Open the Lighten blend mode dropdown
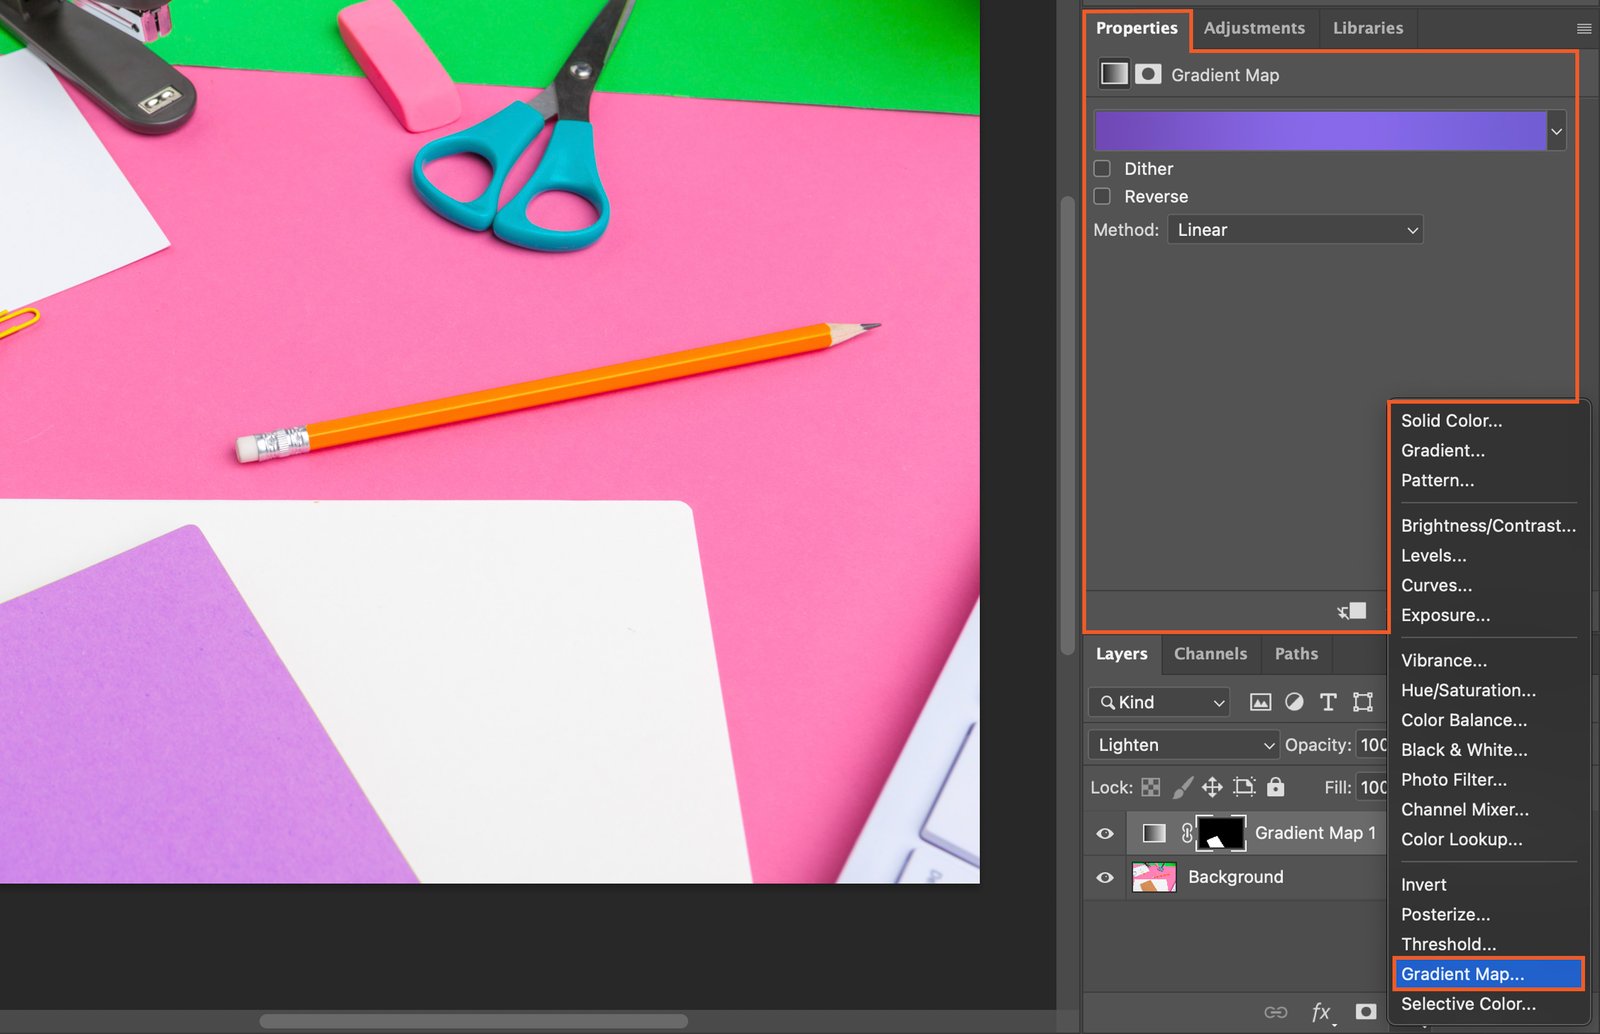Screen dimensions: 1600x1034 (1183, 745)
